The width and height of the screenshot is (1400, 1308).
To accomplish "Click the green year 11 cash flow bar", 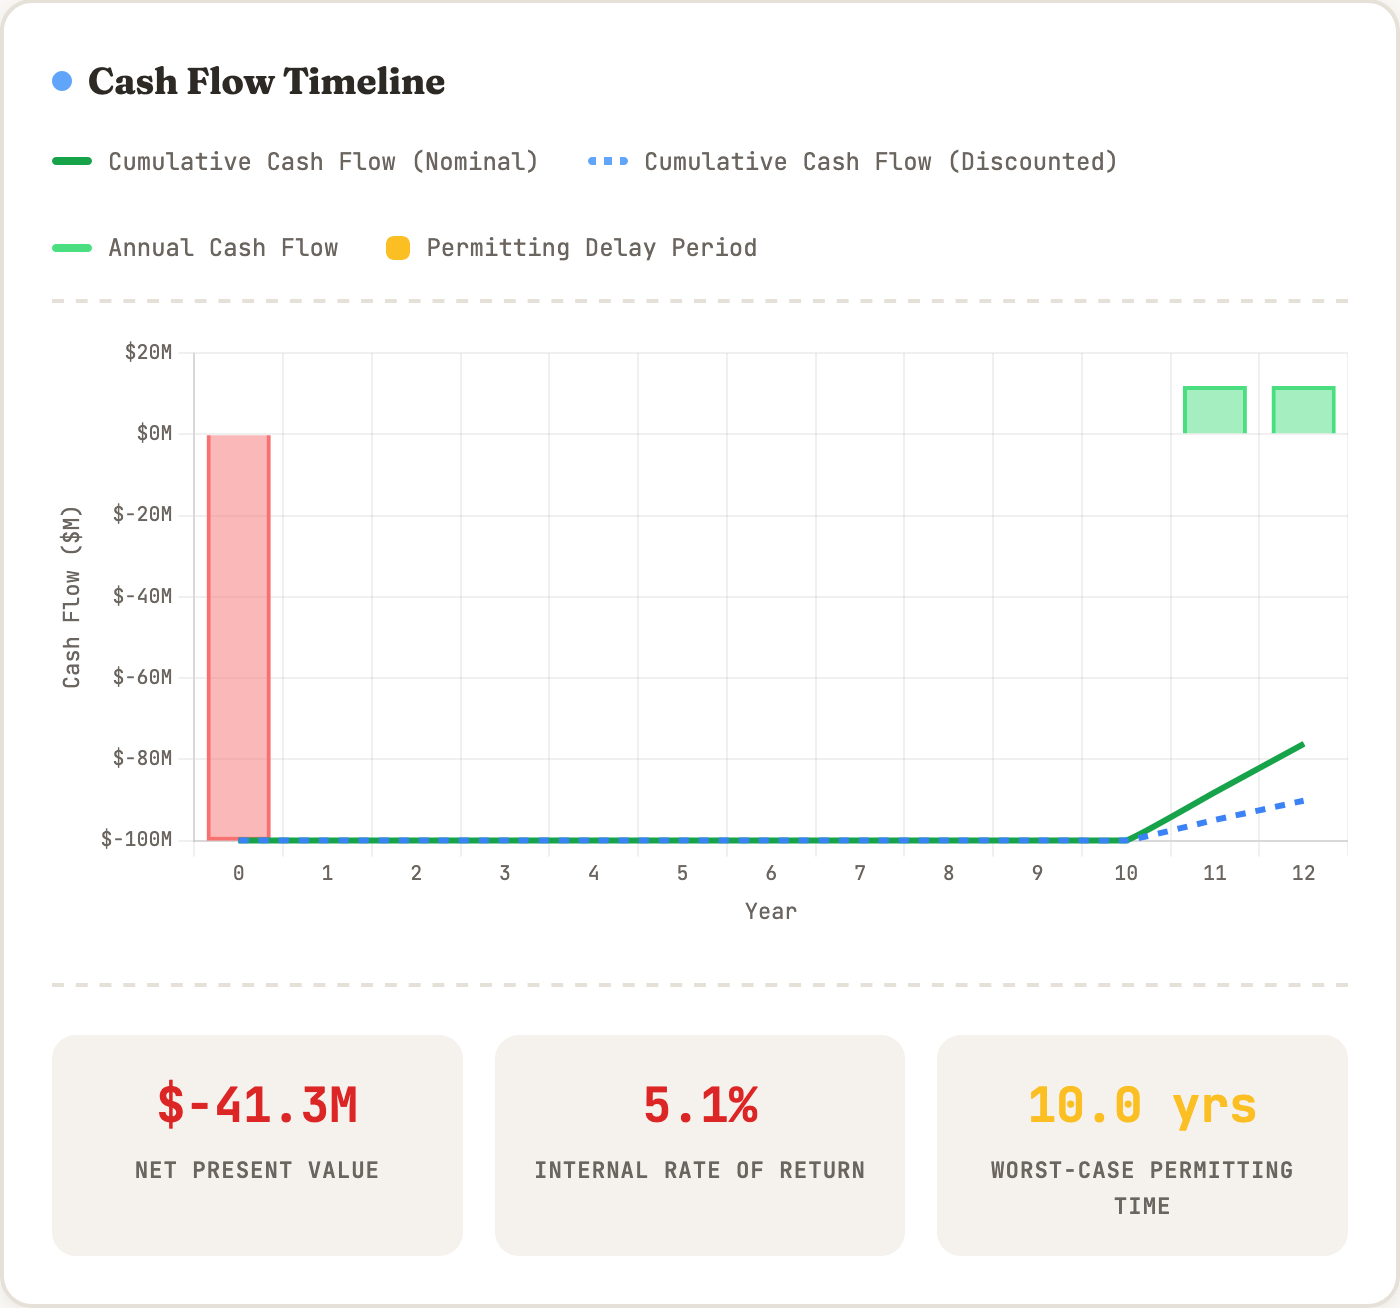I will (x=1215, y=410).
